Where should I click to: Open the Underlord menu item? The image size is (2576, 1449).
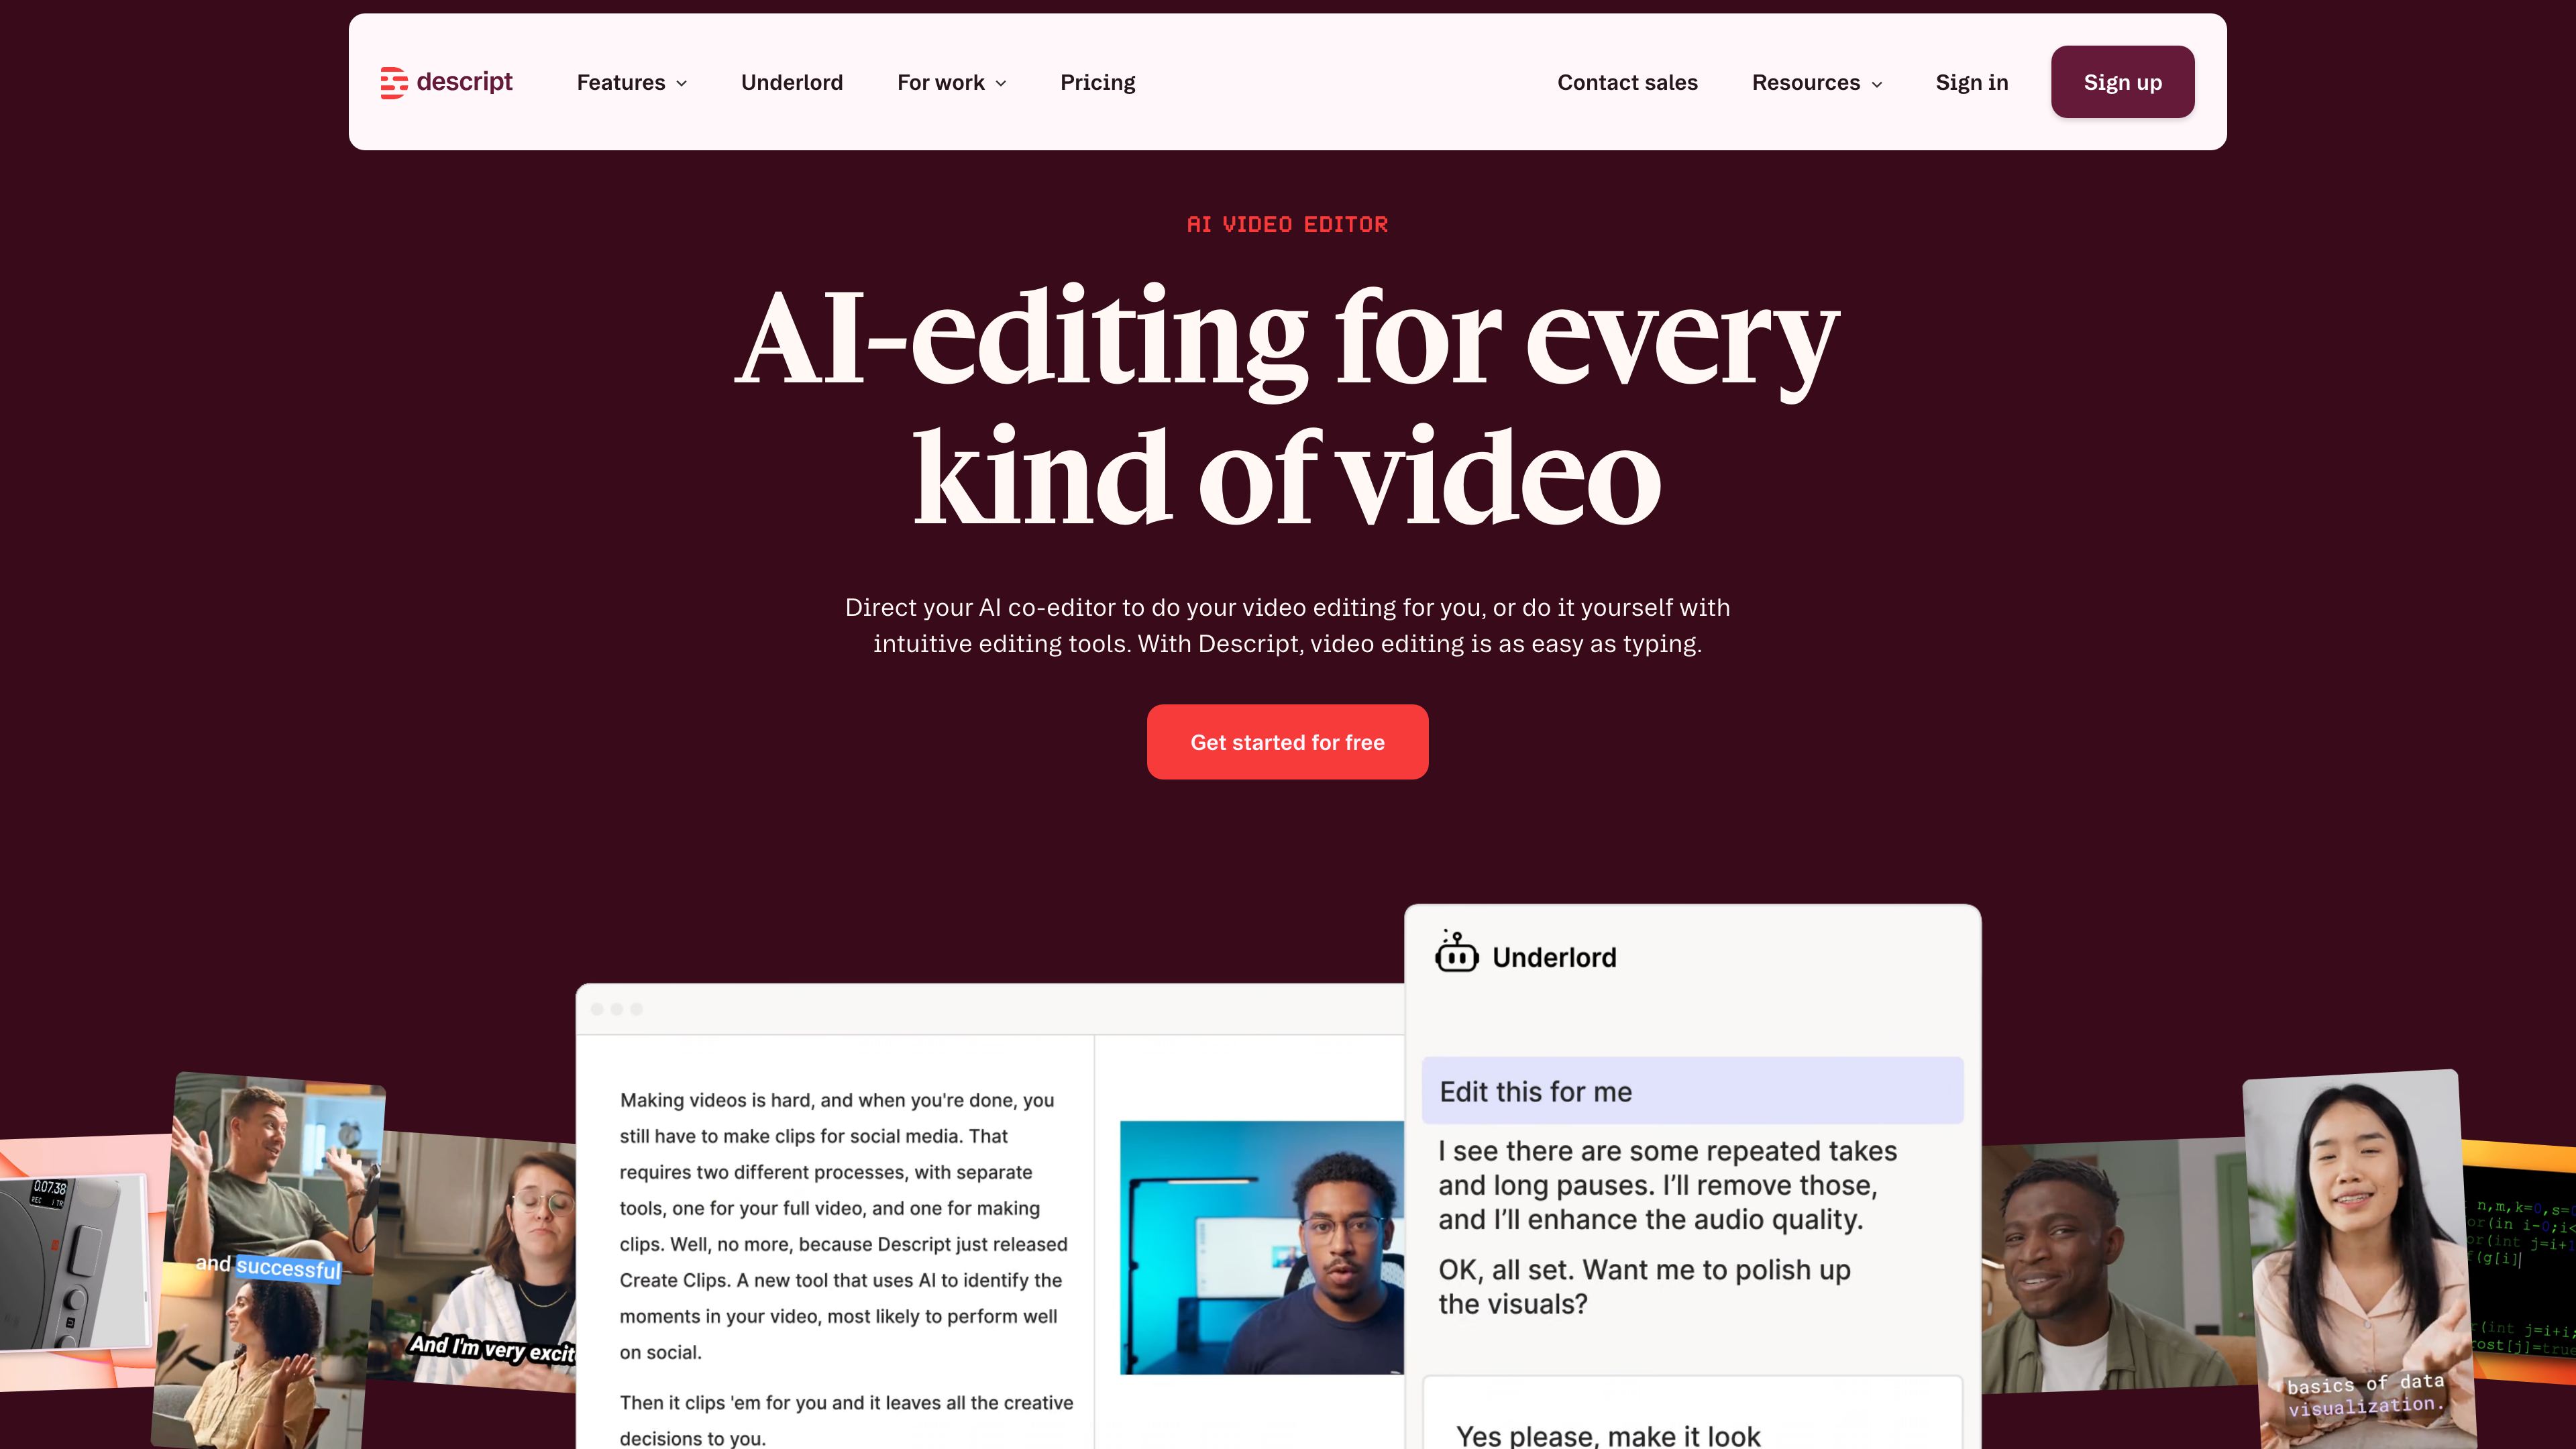pyautogui.click(x=791, y=82)
